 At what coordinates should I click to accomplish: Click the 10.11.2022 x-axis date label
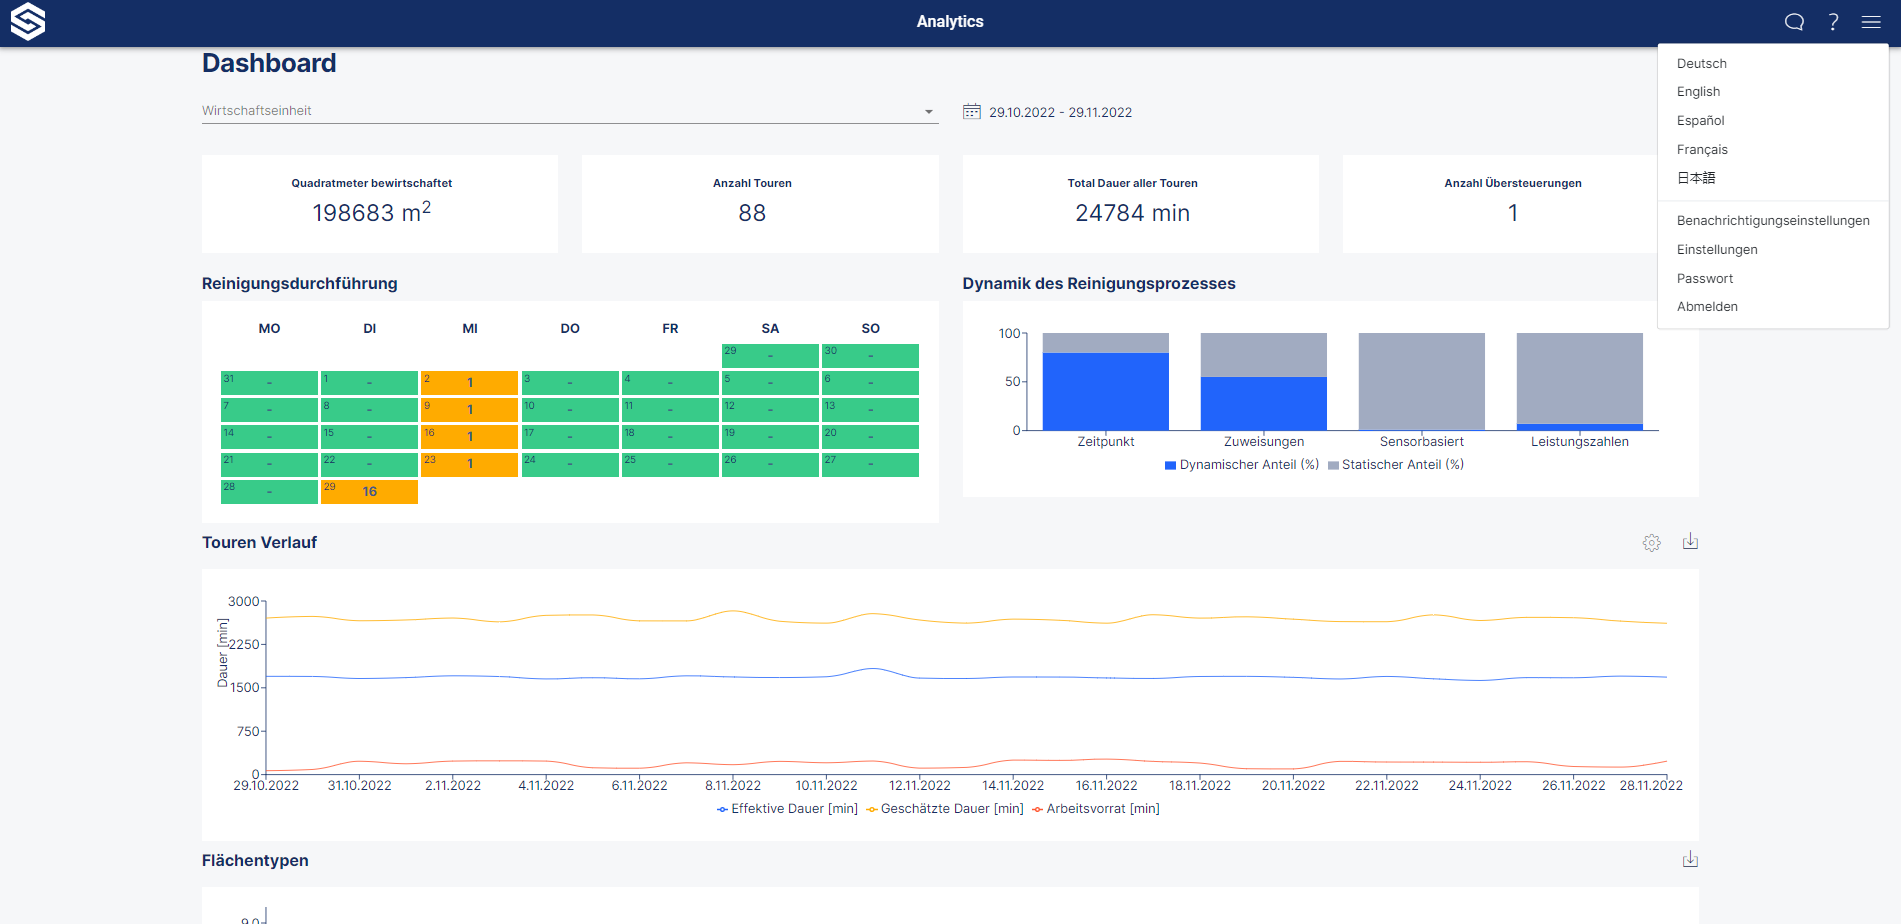coord(826,786)
